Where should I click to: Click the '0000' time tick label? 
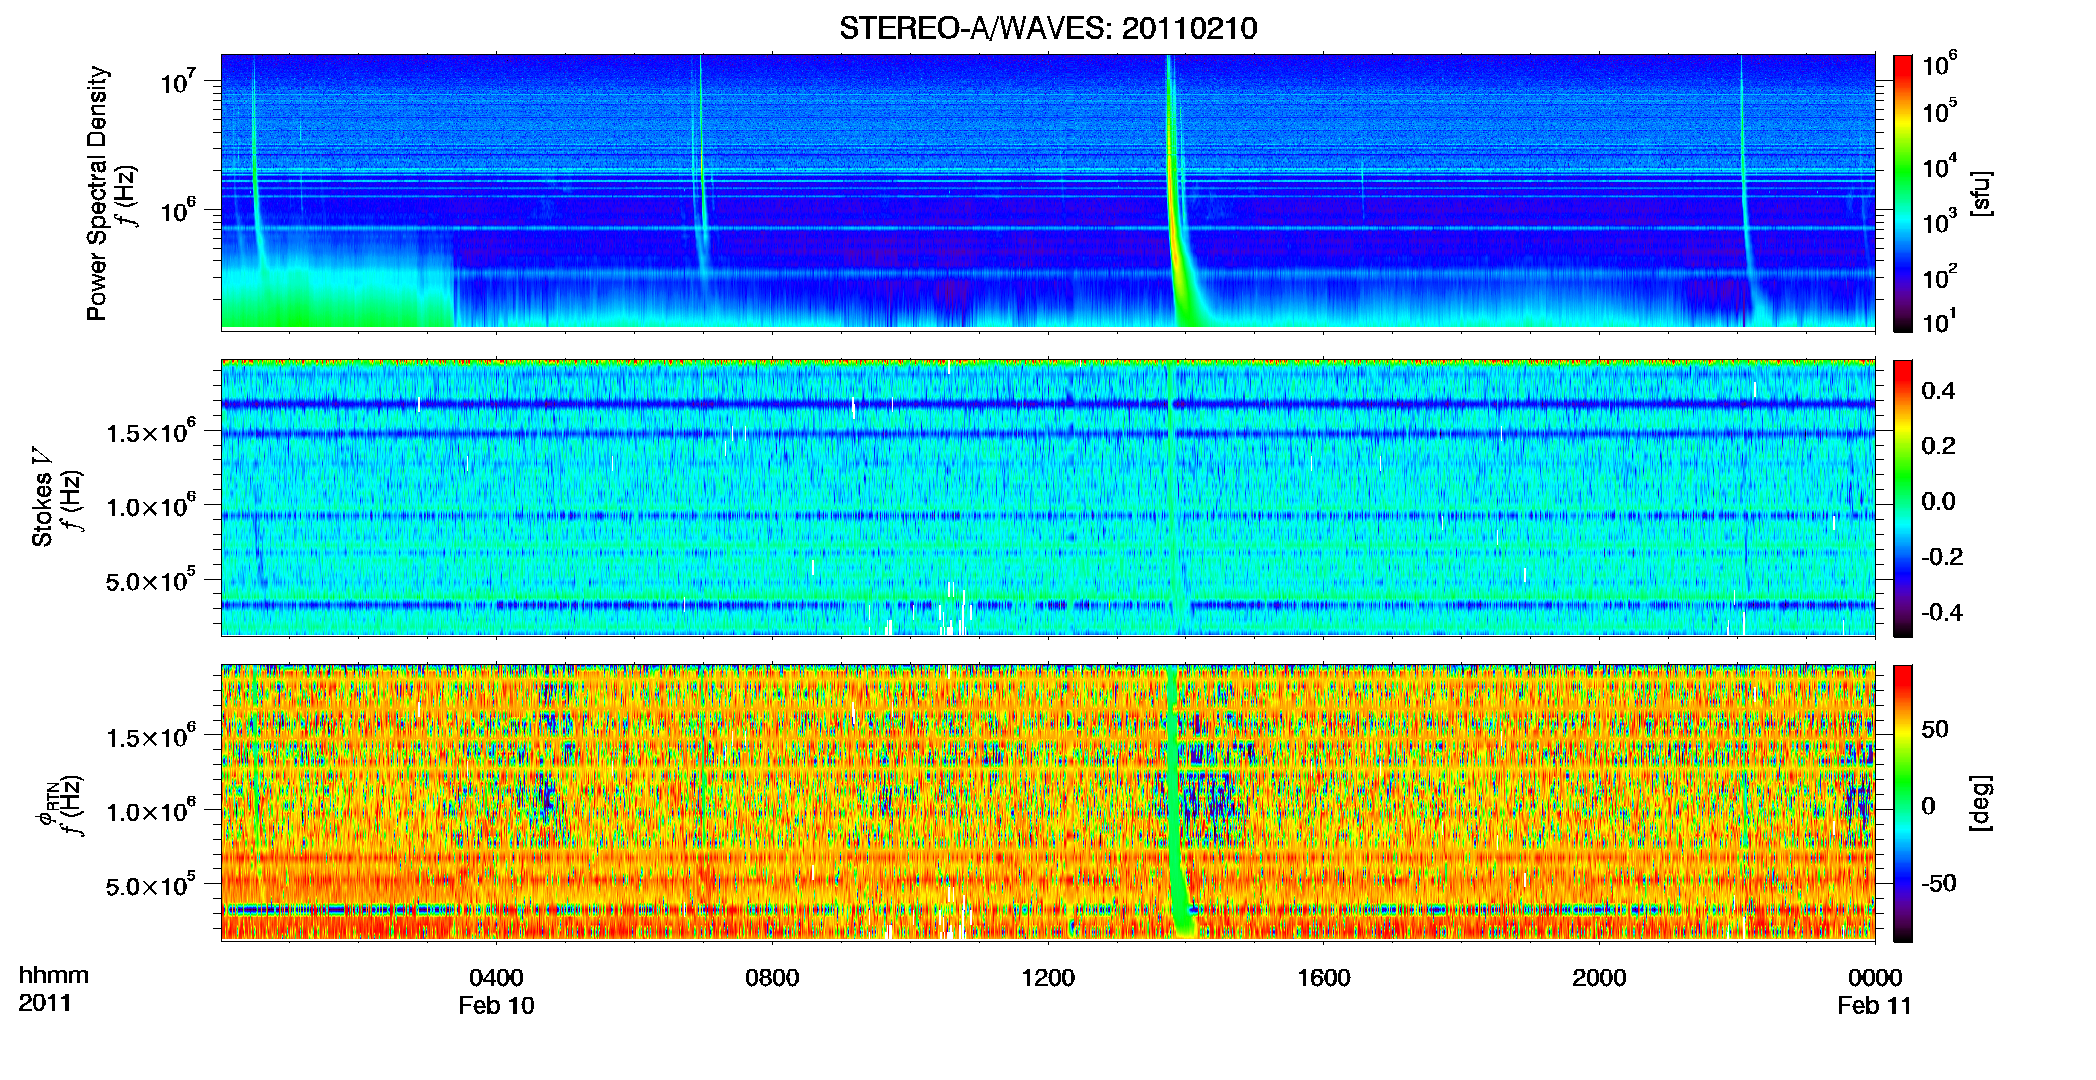click(x=1875, y=977)
